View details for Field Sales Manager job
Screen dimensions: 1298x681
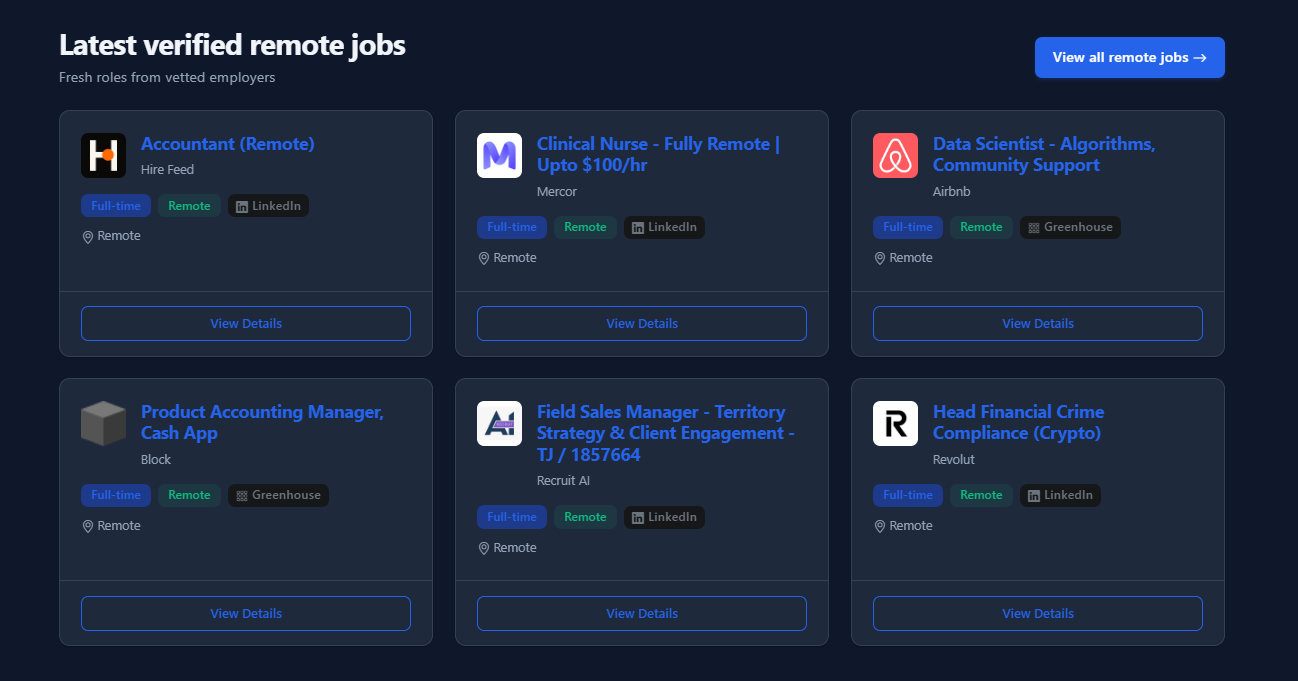tap(642, 613)
